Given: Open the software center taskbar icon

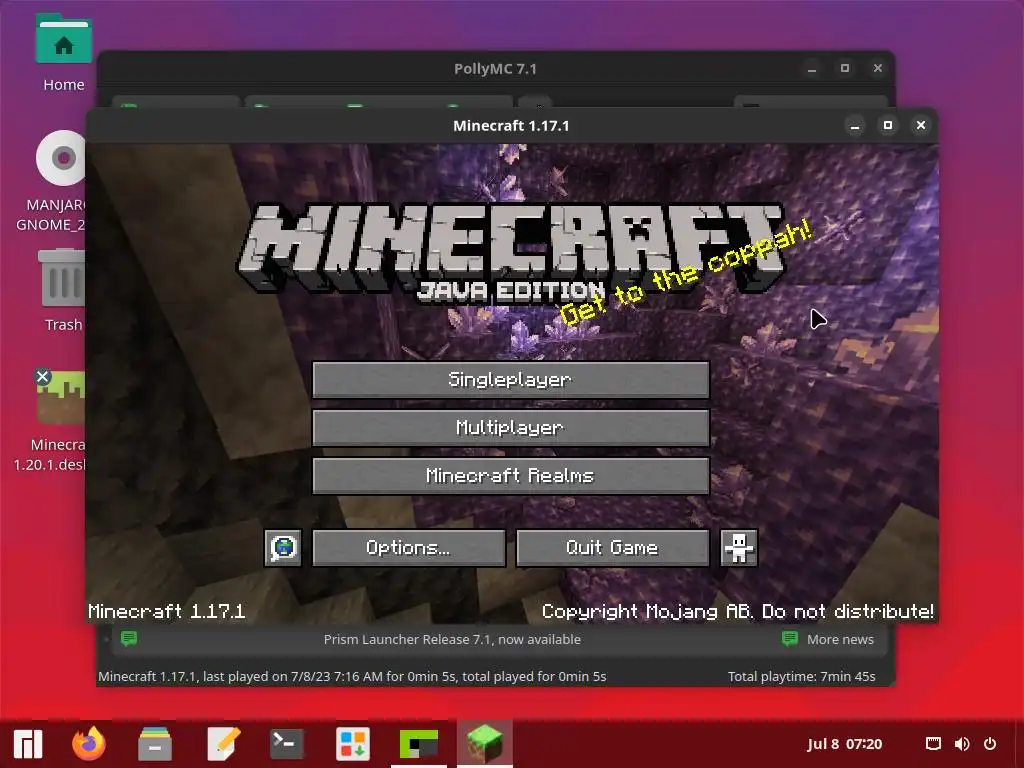Looking at the screenshot, I should click(x=353, y=744).
